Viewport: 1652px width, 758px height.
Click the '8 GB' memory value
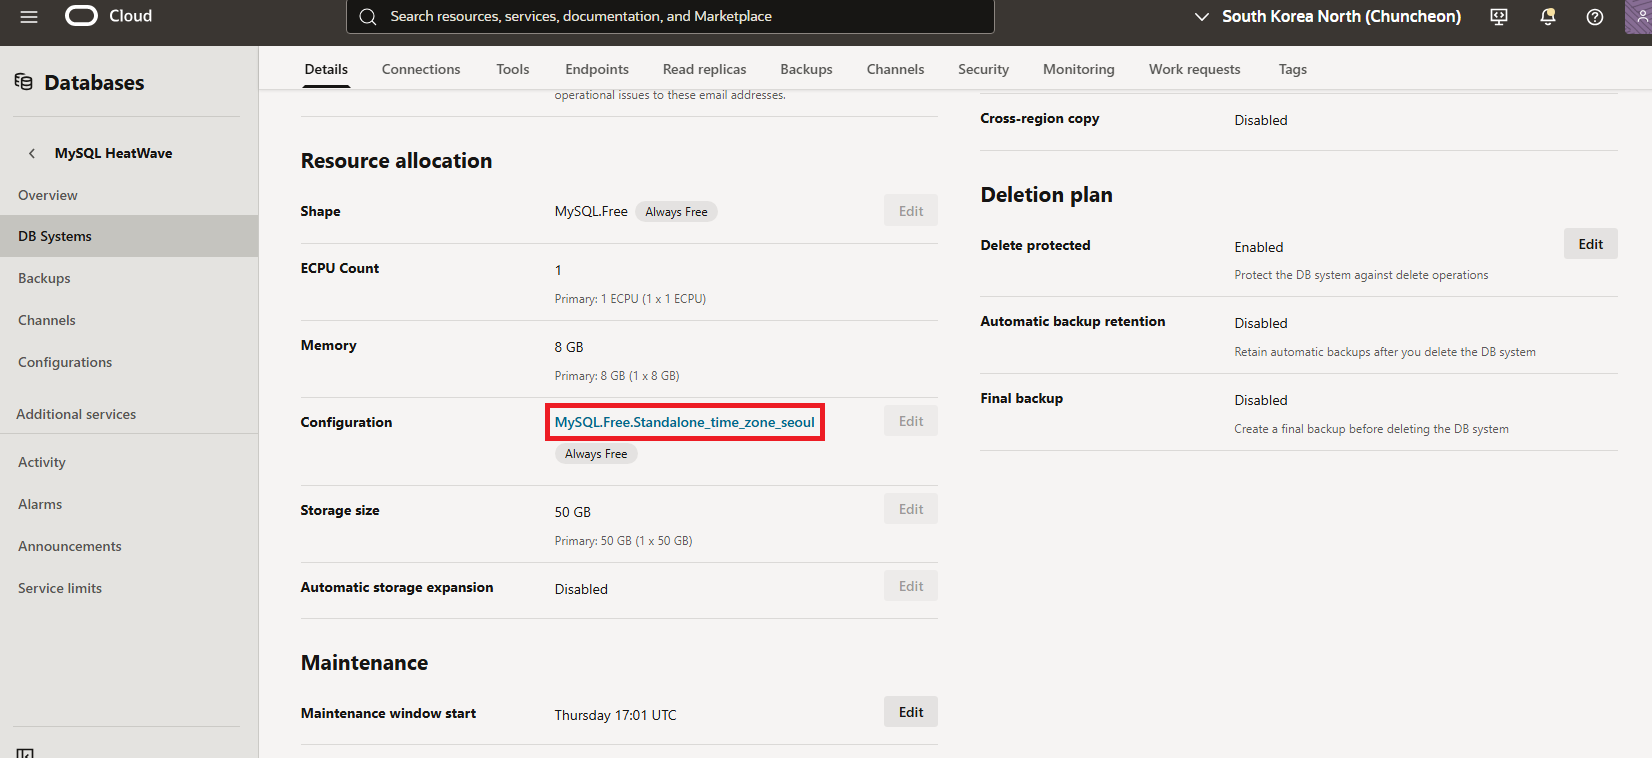(x=569, y=347)
